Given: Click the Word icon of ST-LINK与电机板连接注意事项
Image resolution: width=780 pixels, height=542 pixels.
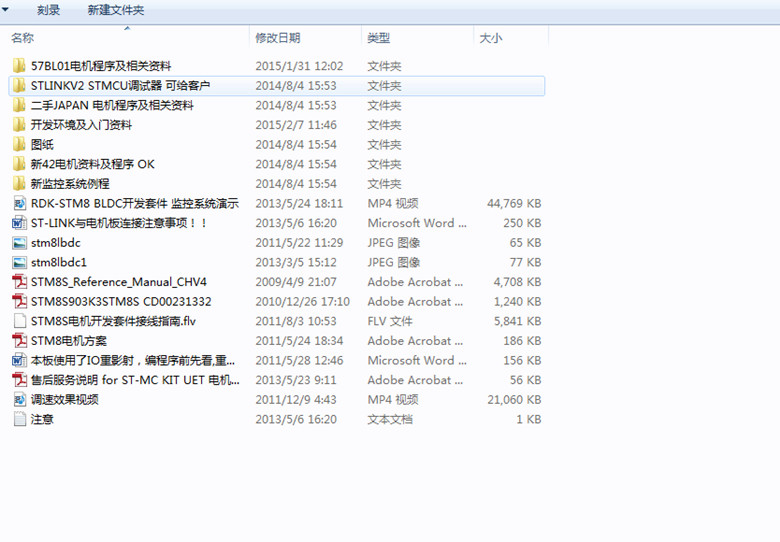Looking at the screenshot, I should (19, 223).
